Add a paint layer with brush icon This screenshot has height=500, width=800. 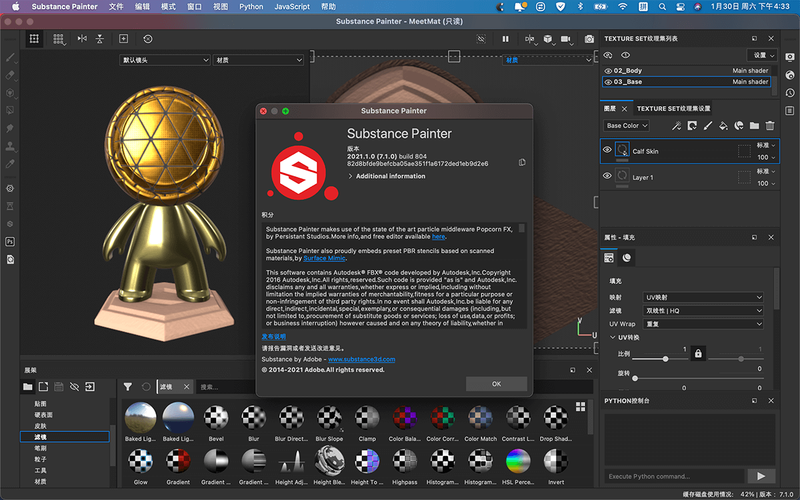pyautogui.click(x=708, y=126)
